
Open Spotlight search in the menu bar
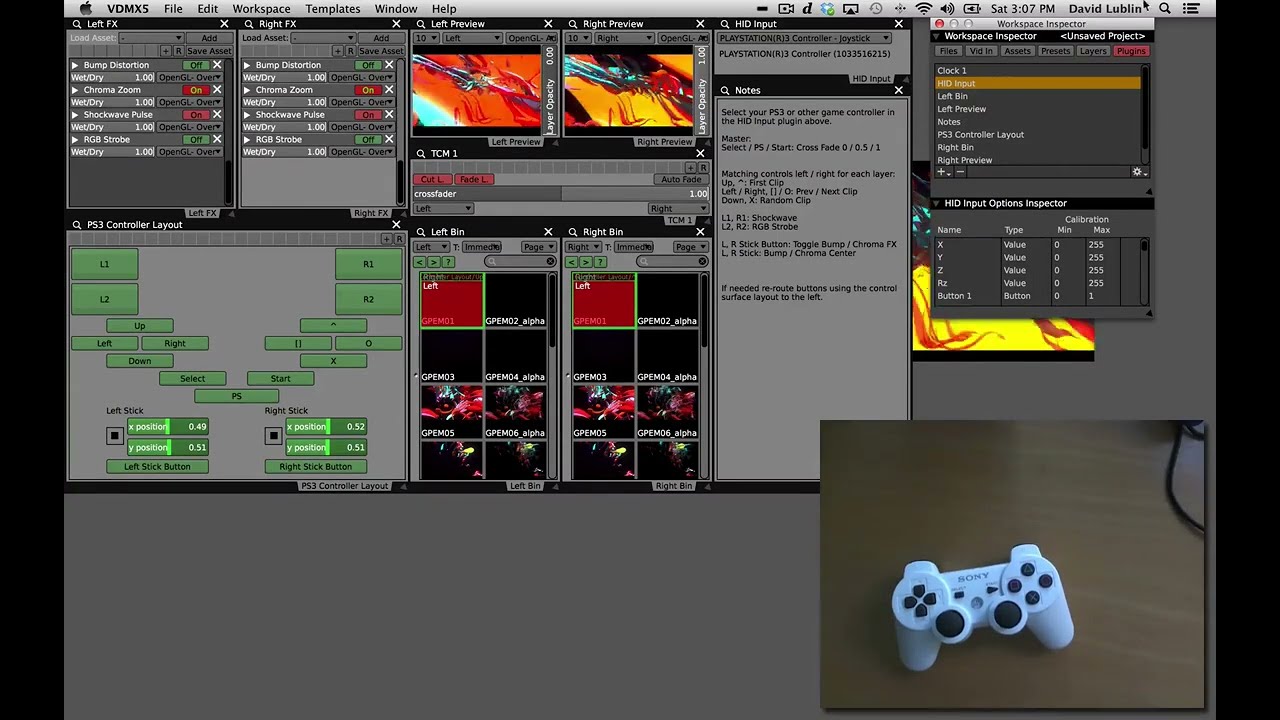tap(1165, 9)
